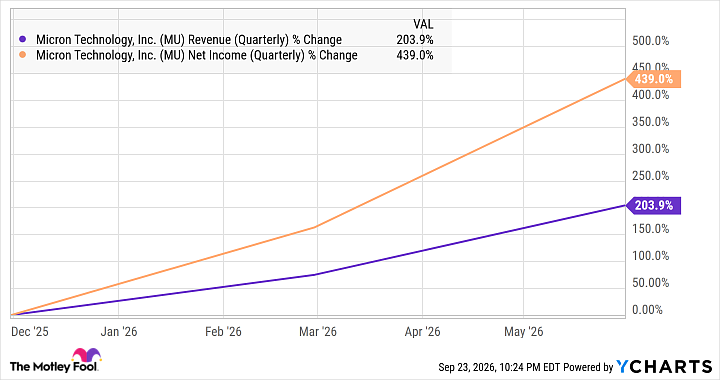The image size is (720, 380).
Task: Click the 300.0% y-axis label
Action: pyautogui.click(x=650, y=149)
